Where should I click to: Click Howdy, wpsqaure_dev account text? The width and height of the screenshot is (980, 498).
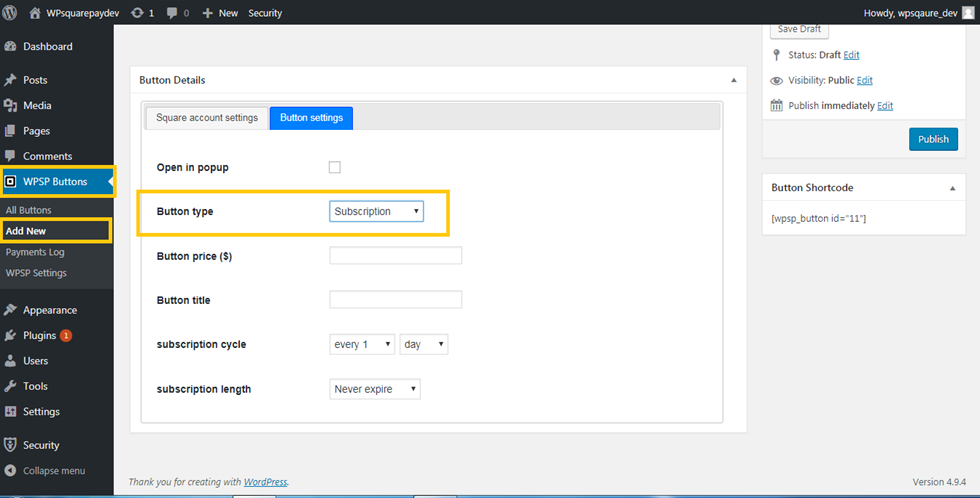pos(910,13)
